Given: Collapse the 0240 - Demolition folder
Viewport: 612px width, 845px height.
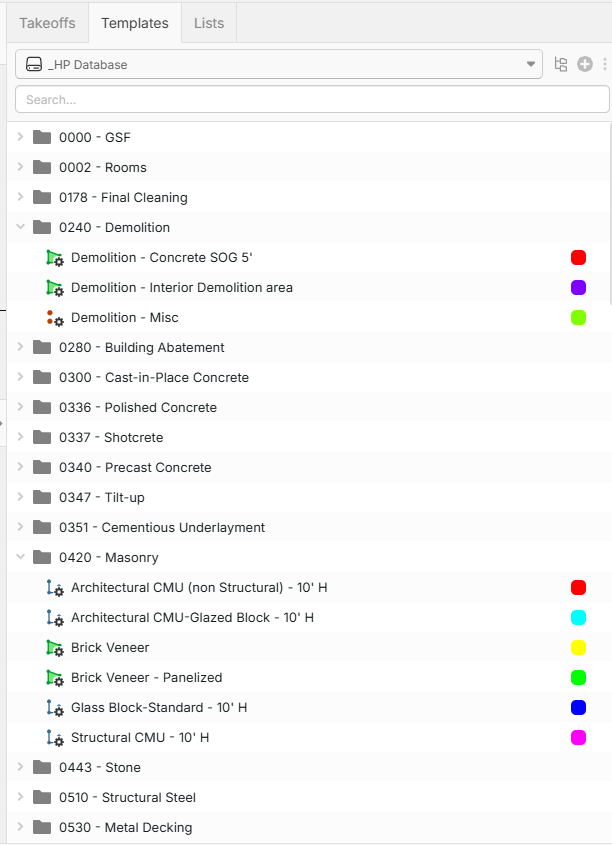Looking at the screenshot, I should click(20, 228).
